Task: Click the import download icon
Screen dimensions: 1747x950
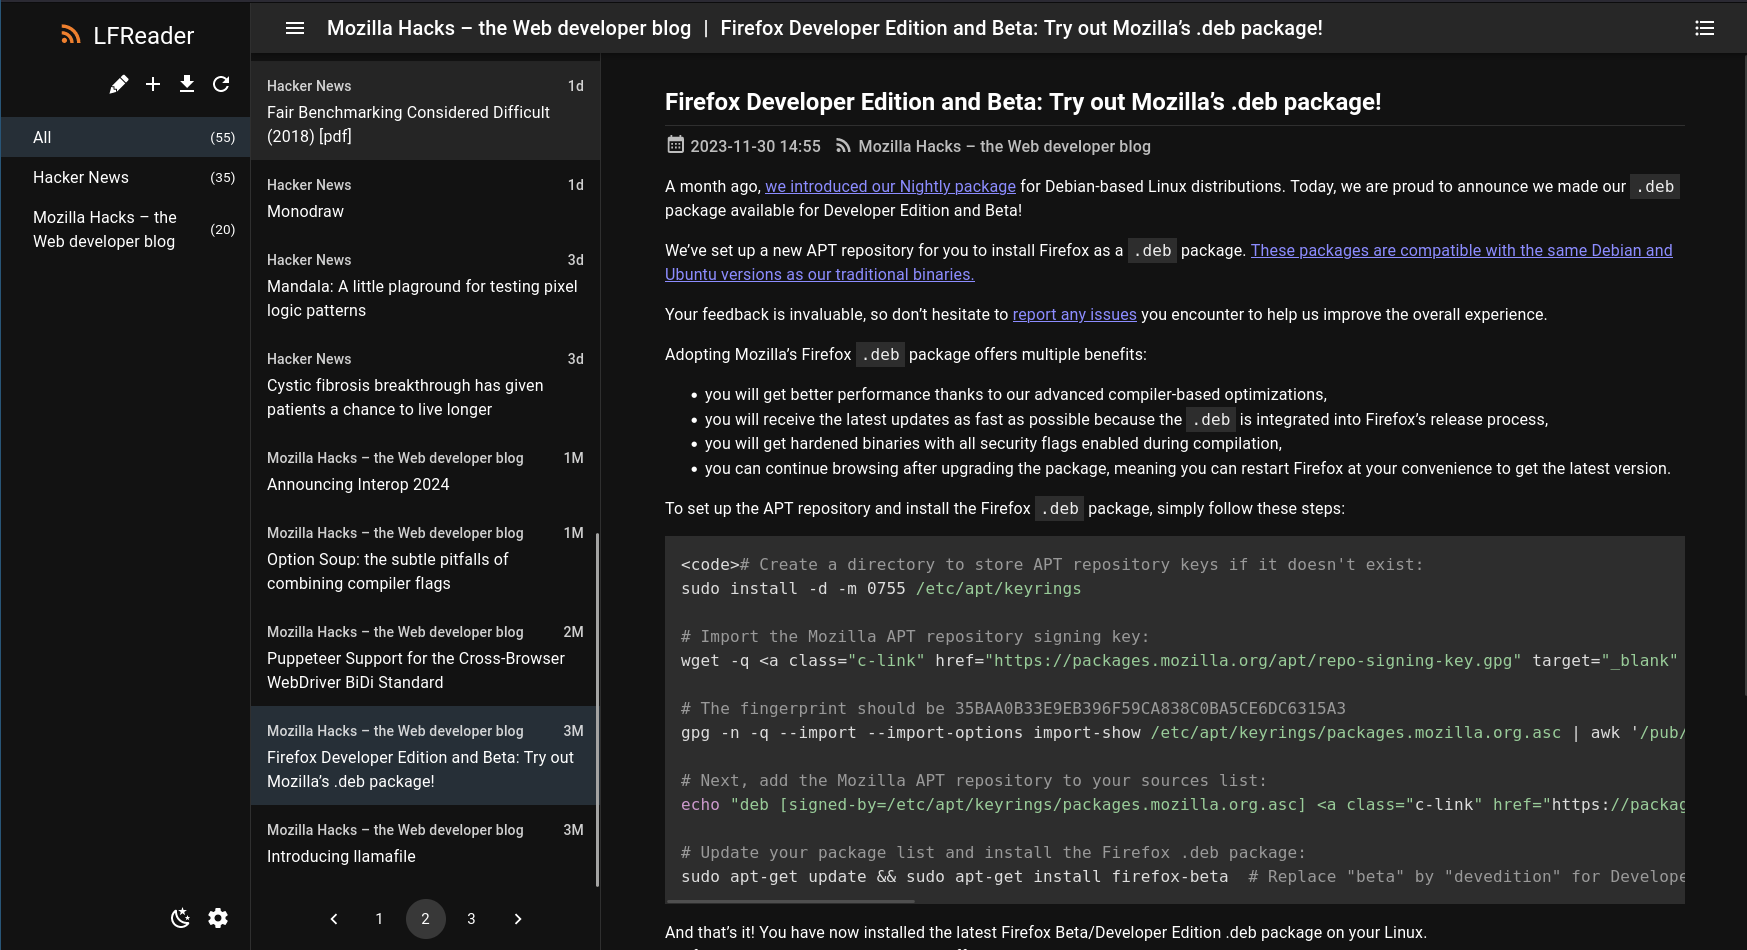Action: pos(187,84)
